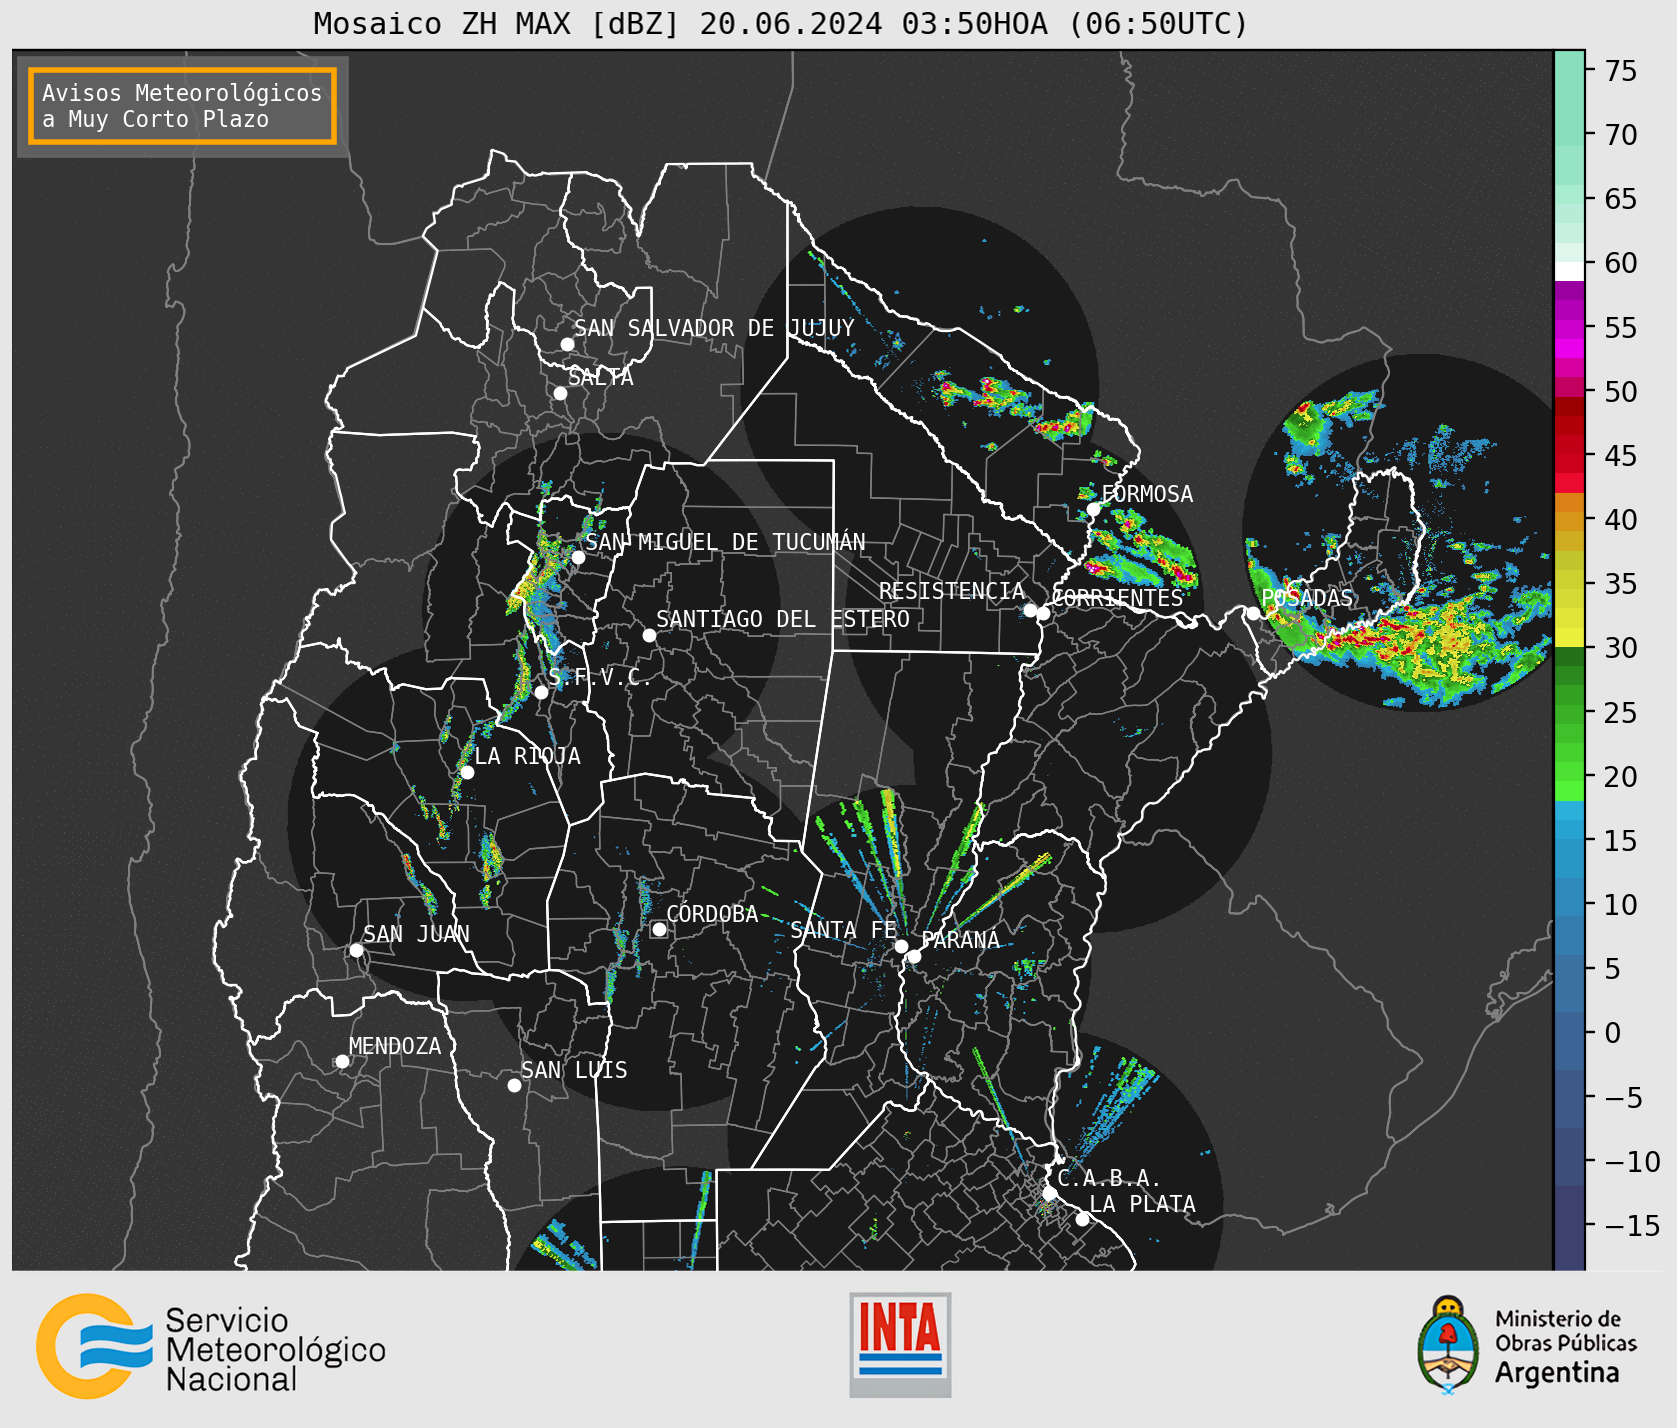Select the San Luis city marker
This screenshot has height=1428, width=1677.
[x=514, y=1085]
